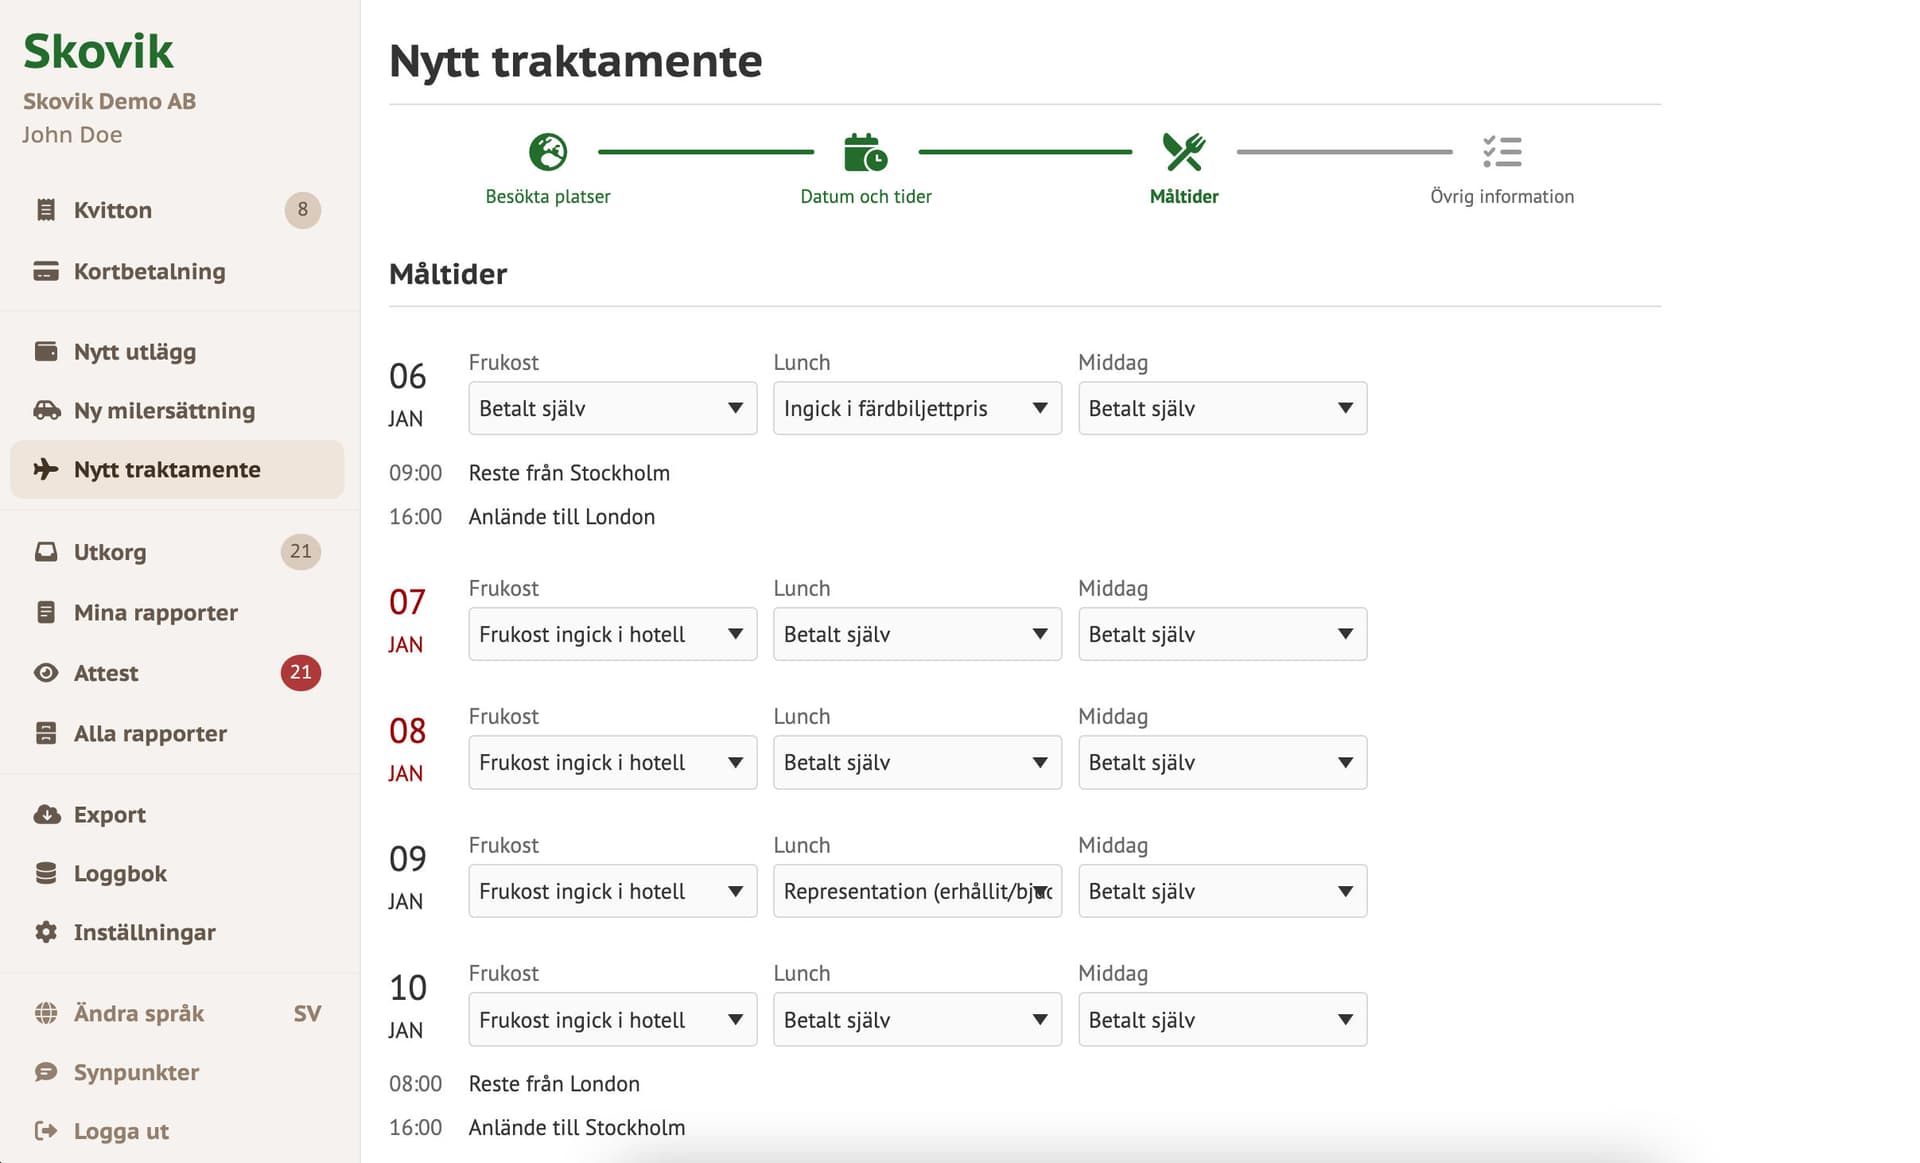Click the Logga ut exit icon

(x=46, y=1131)
